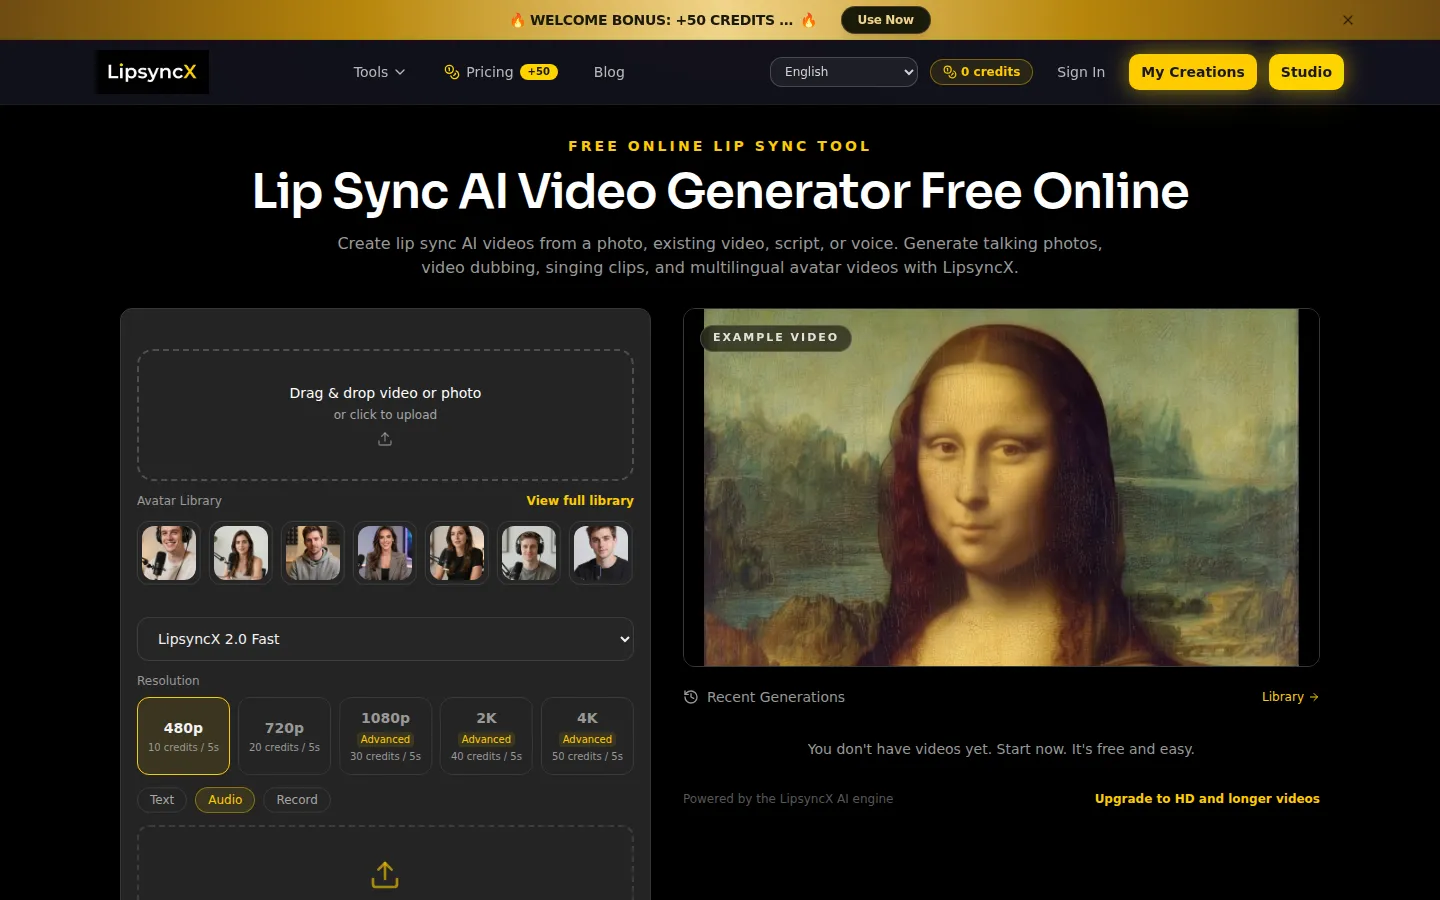Screen dimensions: 1440x900
Task: Click the audio upload arrow icon
Action: pos(385,875)
